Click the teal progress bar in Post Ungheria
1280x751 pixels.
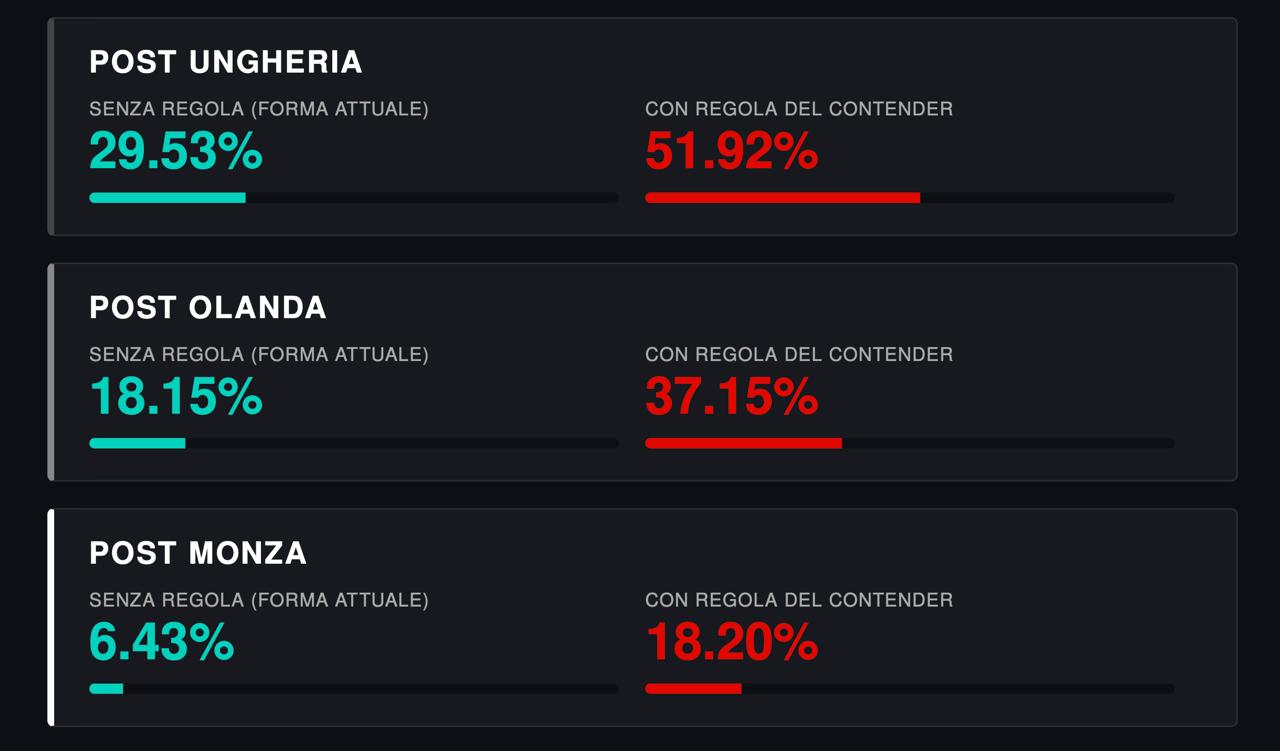pyautogui.click(x=354, y=198)
